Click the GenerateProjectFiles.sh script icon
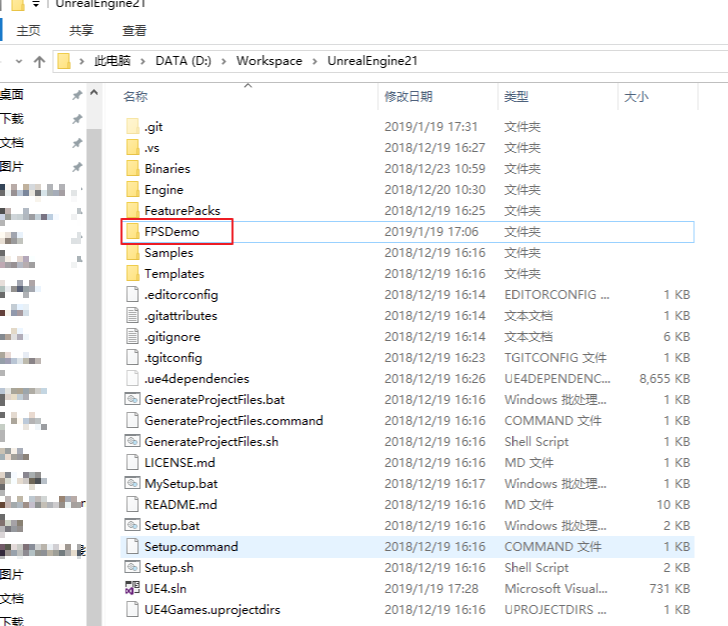 point(133,441)
